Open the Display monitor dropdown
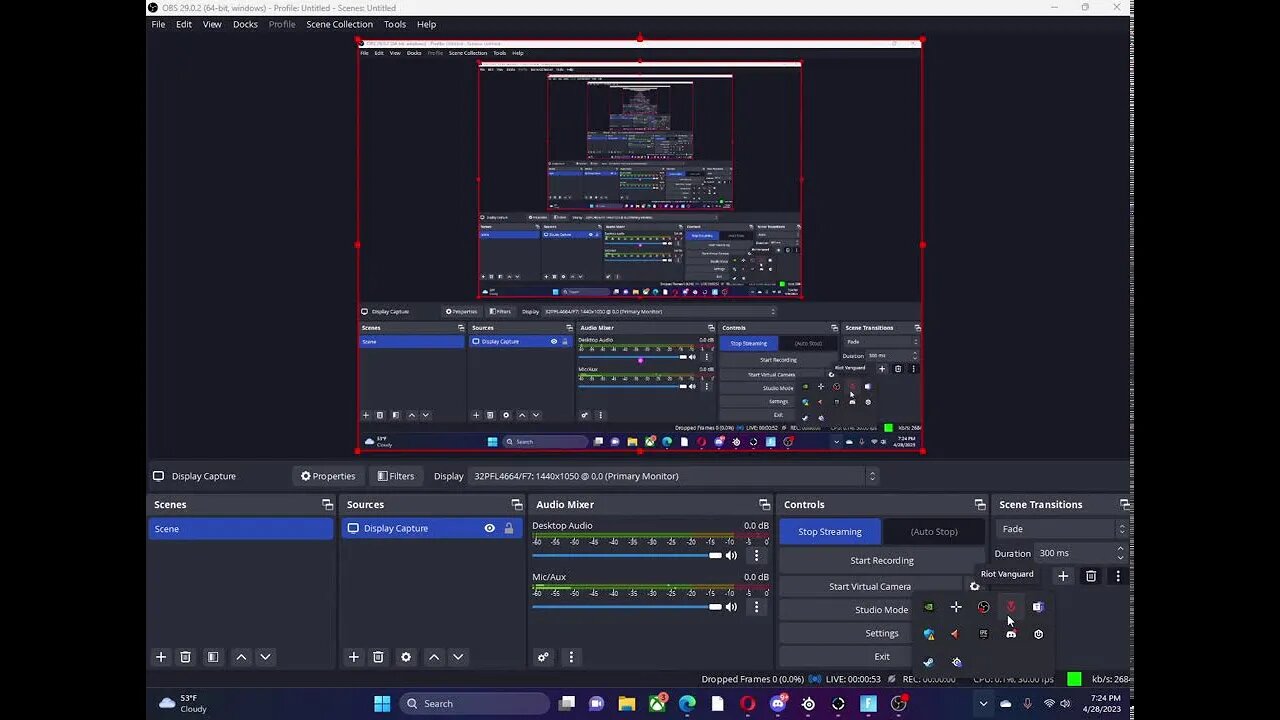The height and width of the screenshot is (720, 1280). [674, 476]
